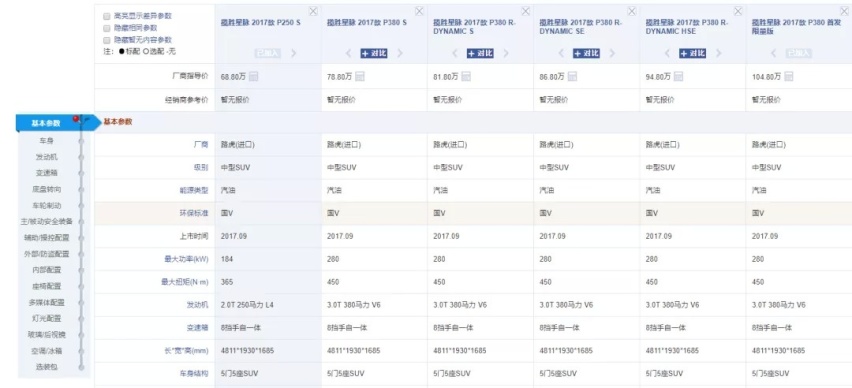Remove the P380 R-DYNAMIC S column

[x=526, y=11]
